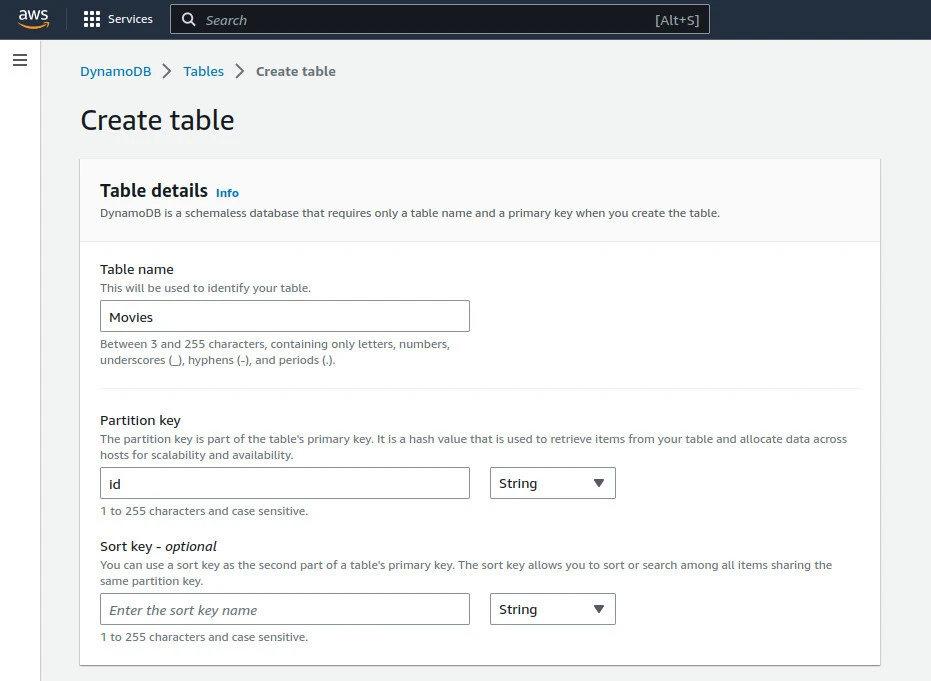Click the Partition key field containing id

click(x=284, y=483)
